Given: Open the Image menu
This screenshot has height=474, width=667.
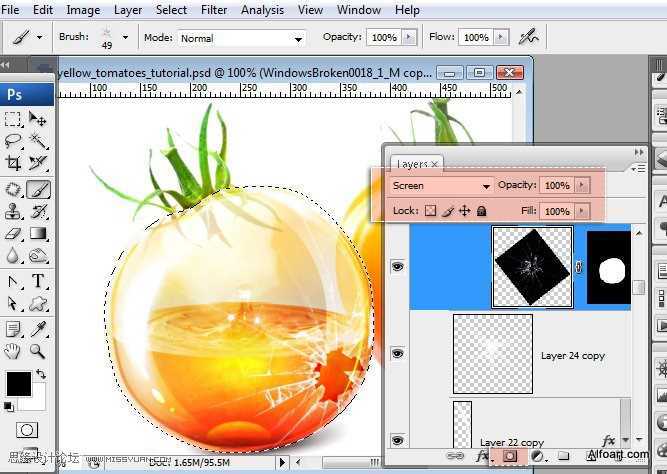Looking at the screenshot, I should pyautogui.click(x=83, y=10).
